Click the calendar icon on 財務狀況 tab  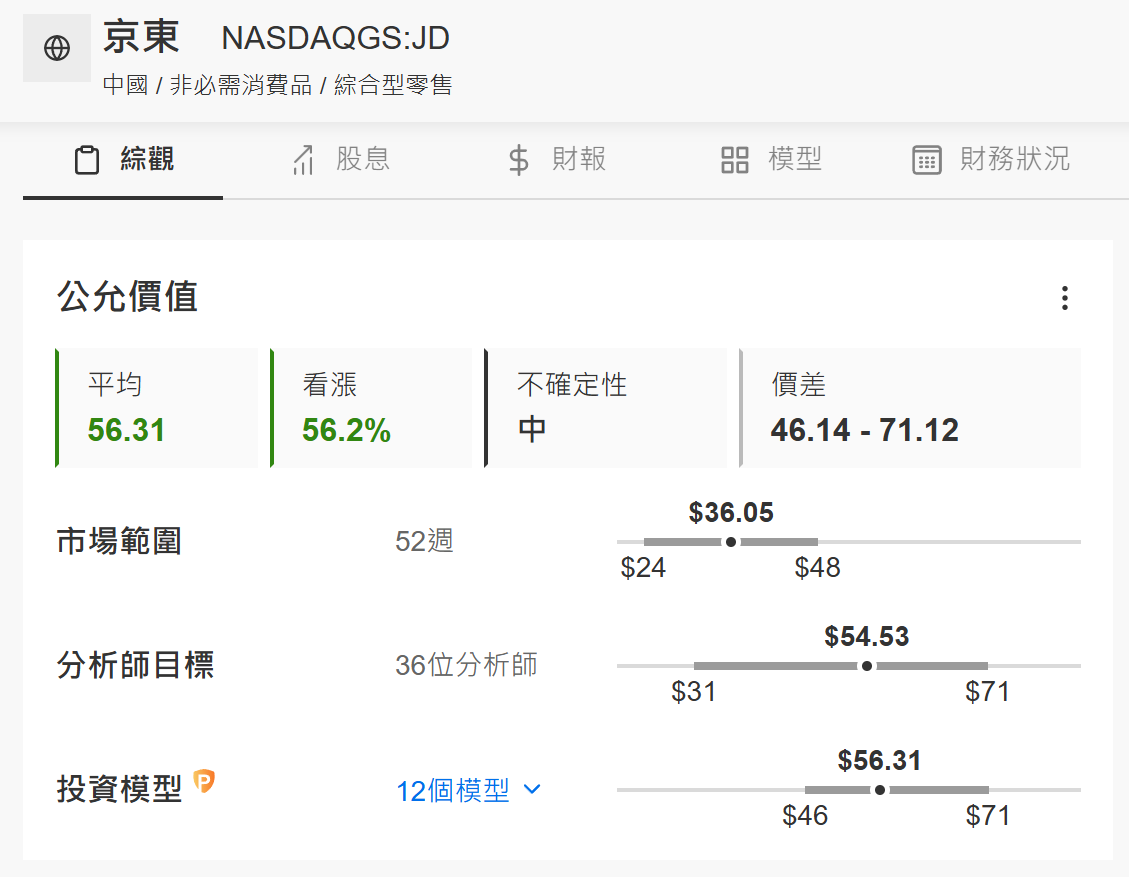[x=927, y=160]
